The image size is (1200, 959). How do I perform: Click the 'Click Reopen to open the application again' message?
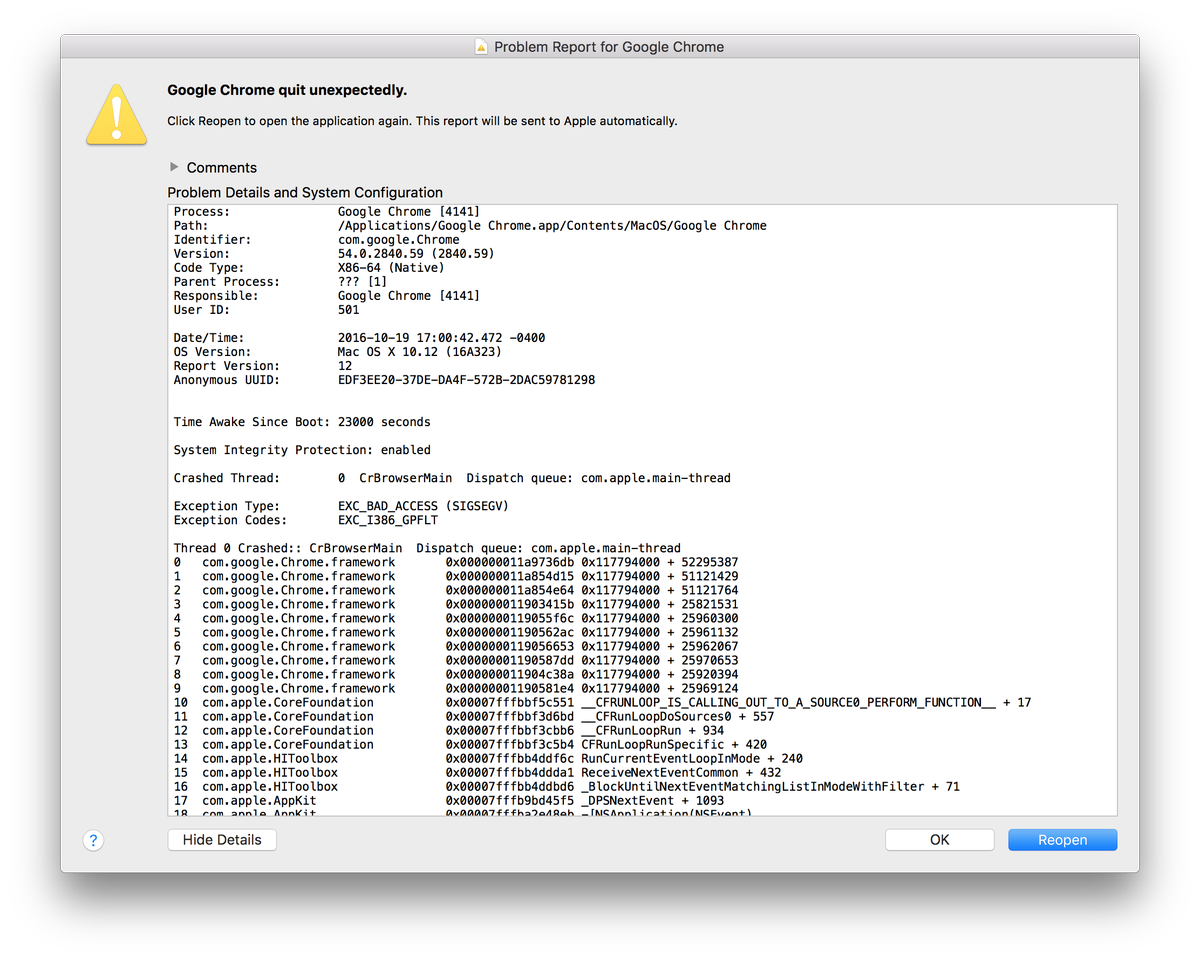(x=422, y=121)
